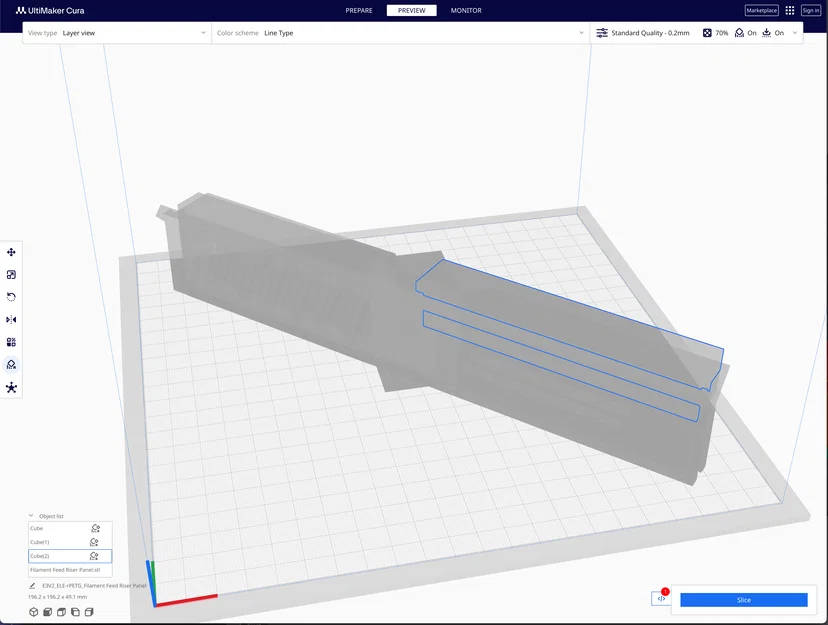The height and width of the screenshot is (625, 828).
Task: Select the Support Blocker tool
Action: click(11, 365)
